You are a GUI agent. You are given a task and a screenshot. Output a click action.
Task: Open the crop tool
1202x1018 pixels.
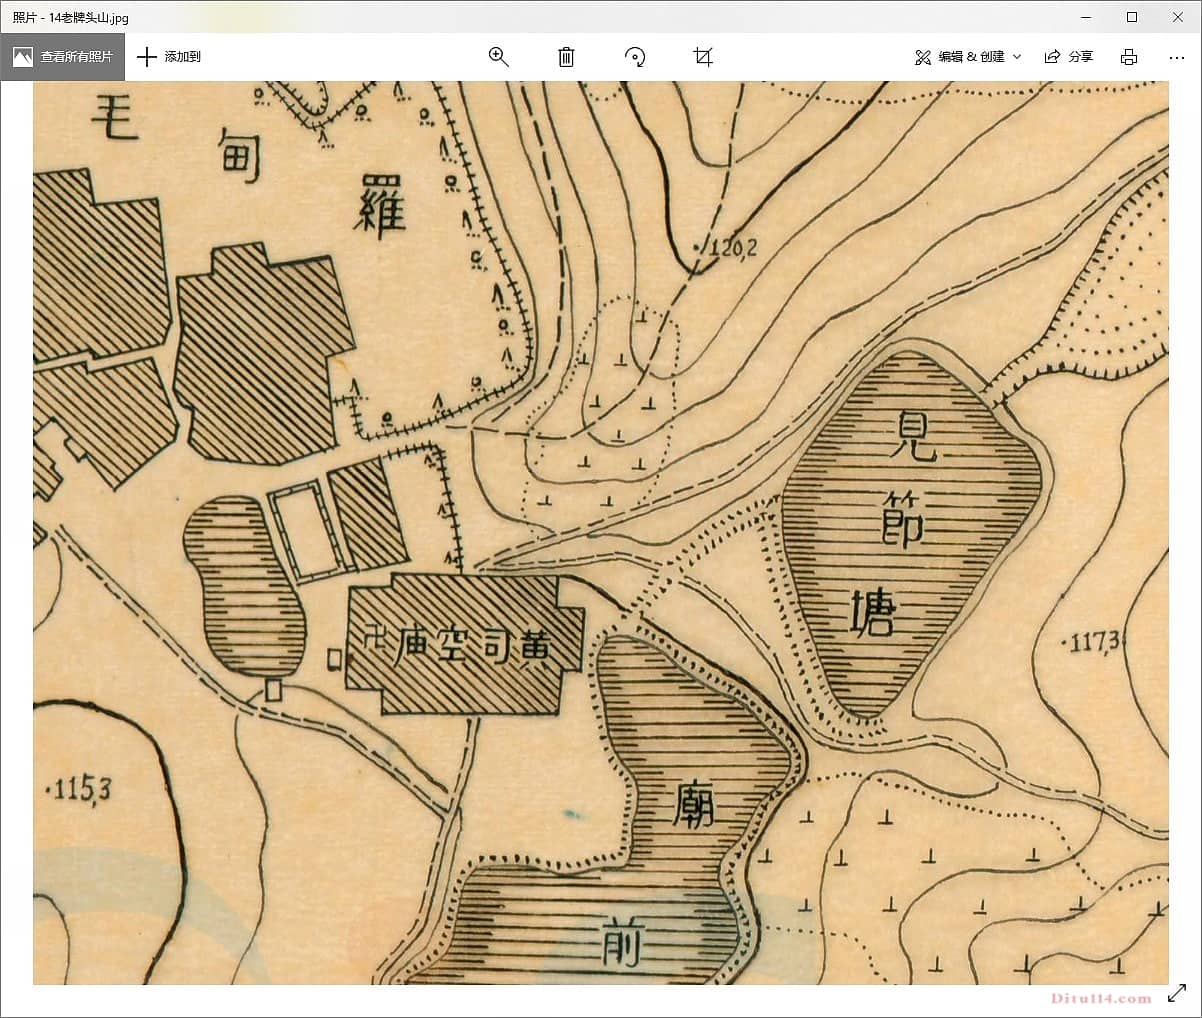tap(703, 57)
